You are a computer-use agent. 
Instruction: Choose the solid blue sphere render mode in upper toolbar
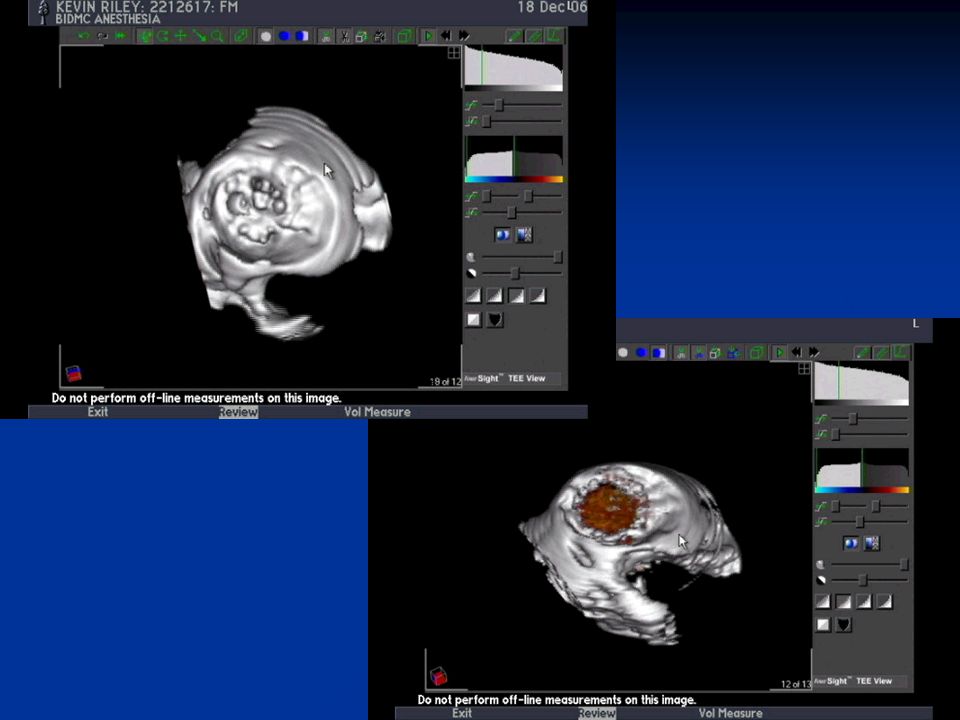pyautogui.click(x=284, y=36)
